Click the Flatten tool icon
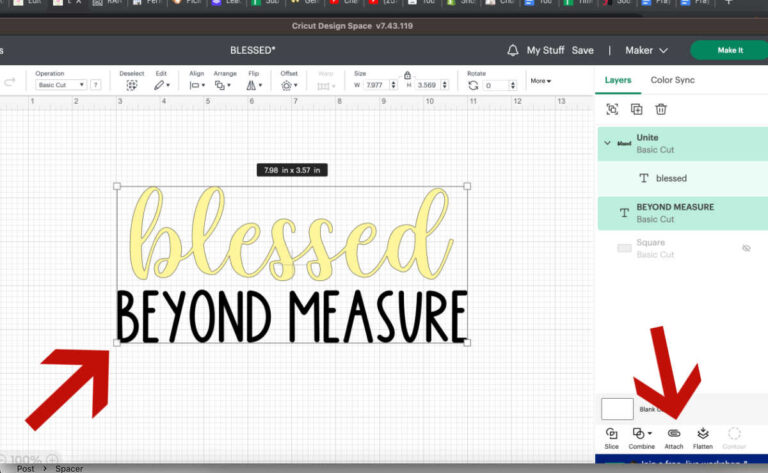Viewport: 768px width, 473px height. coord(702,434)
